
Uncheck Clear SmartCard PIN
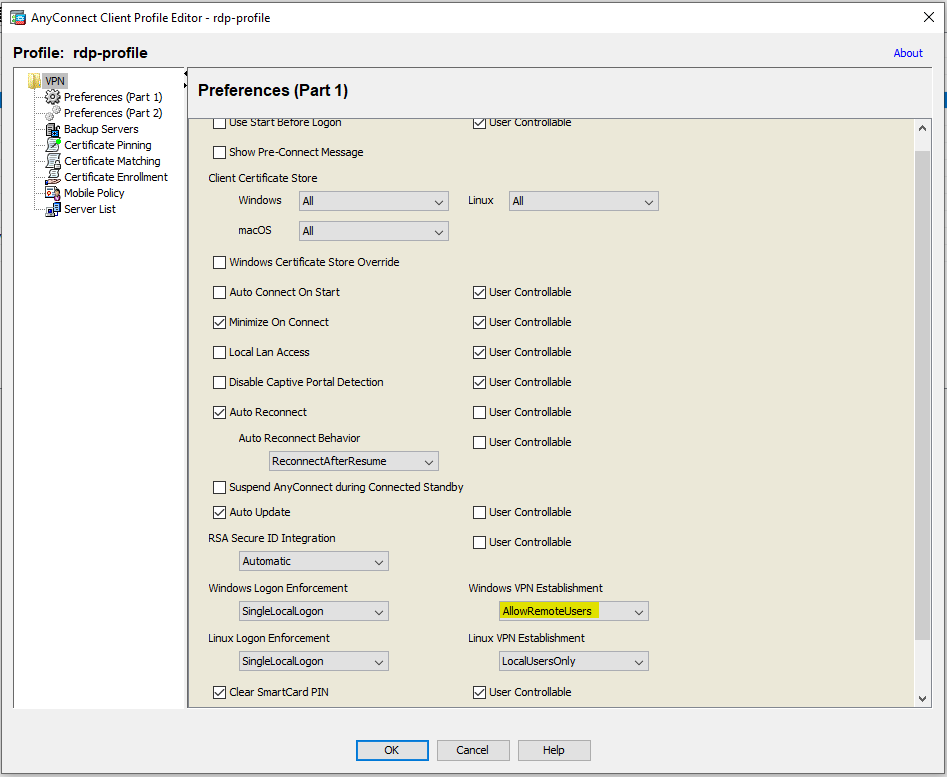219,692
